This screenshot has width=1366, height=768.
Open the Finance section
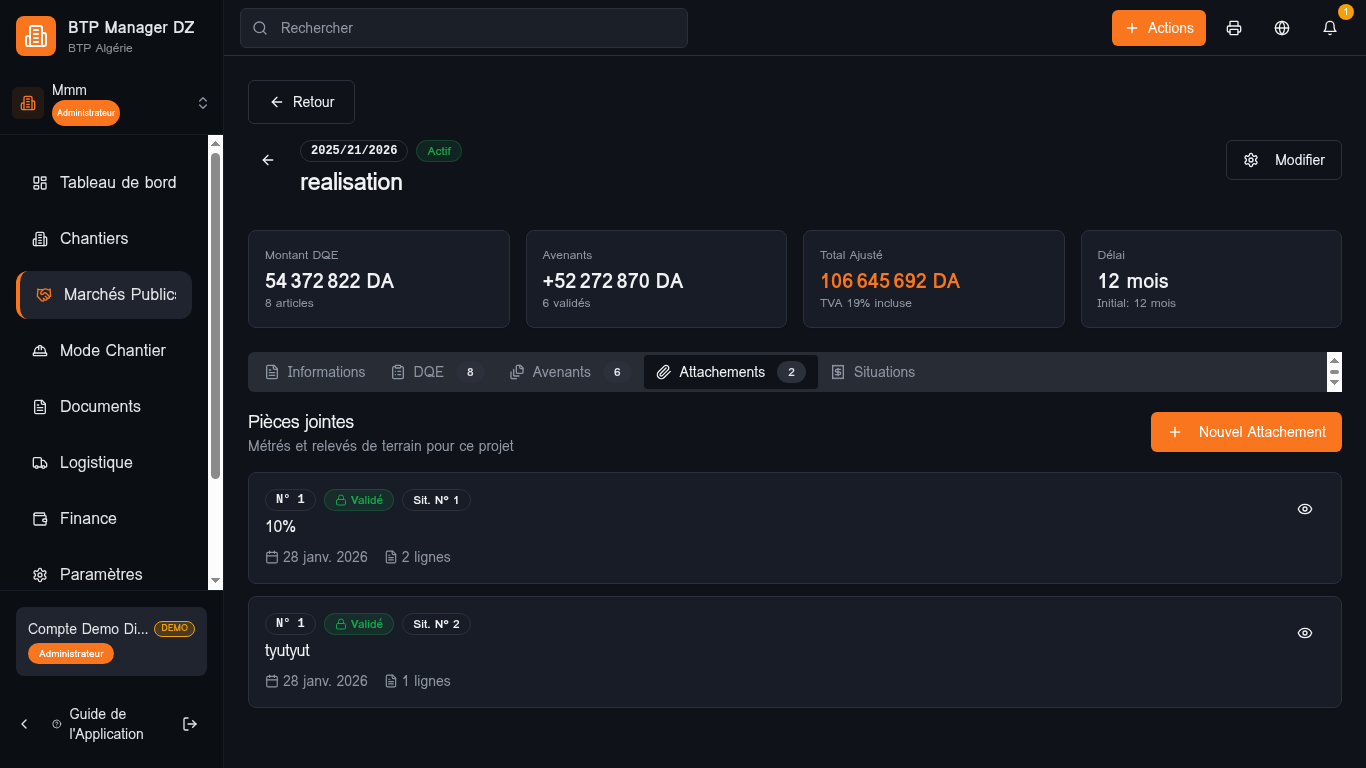[90, 518]
